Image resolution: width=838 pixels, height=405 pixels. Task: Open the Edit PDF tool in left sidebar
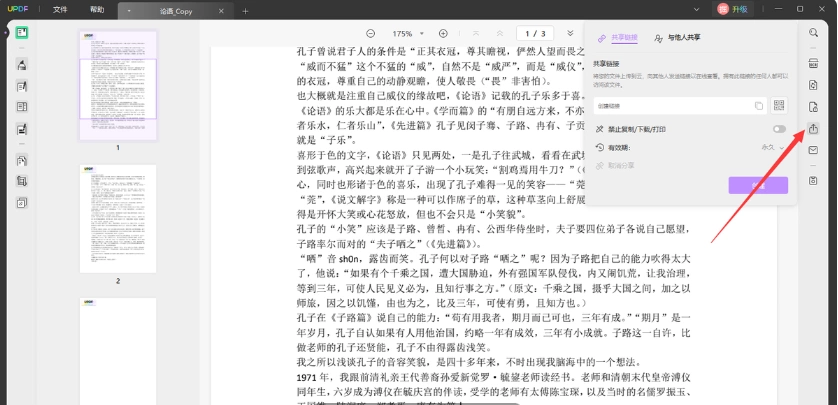[x=22, y=86]
